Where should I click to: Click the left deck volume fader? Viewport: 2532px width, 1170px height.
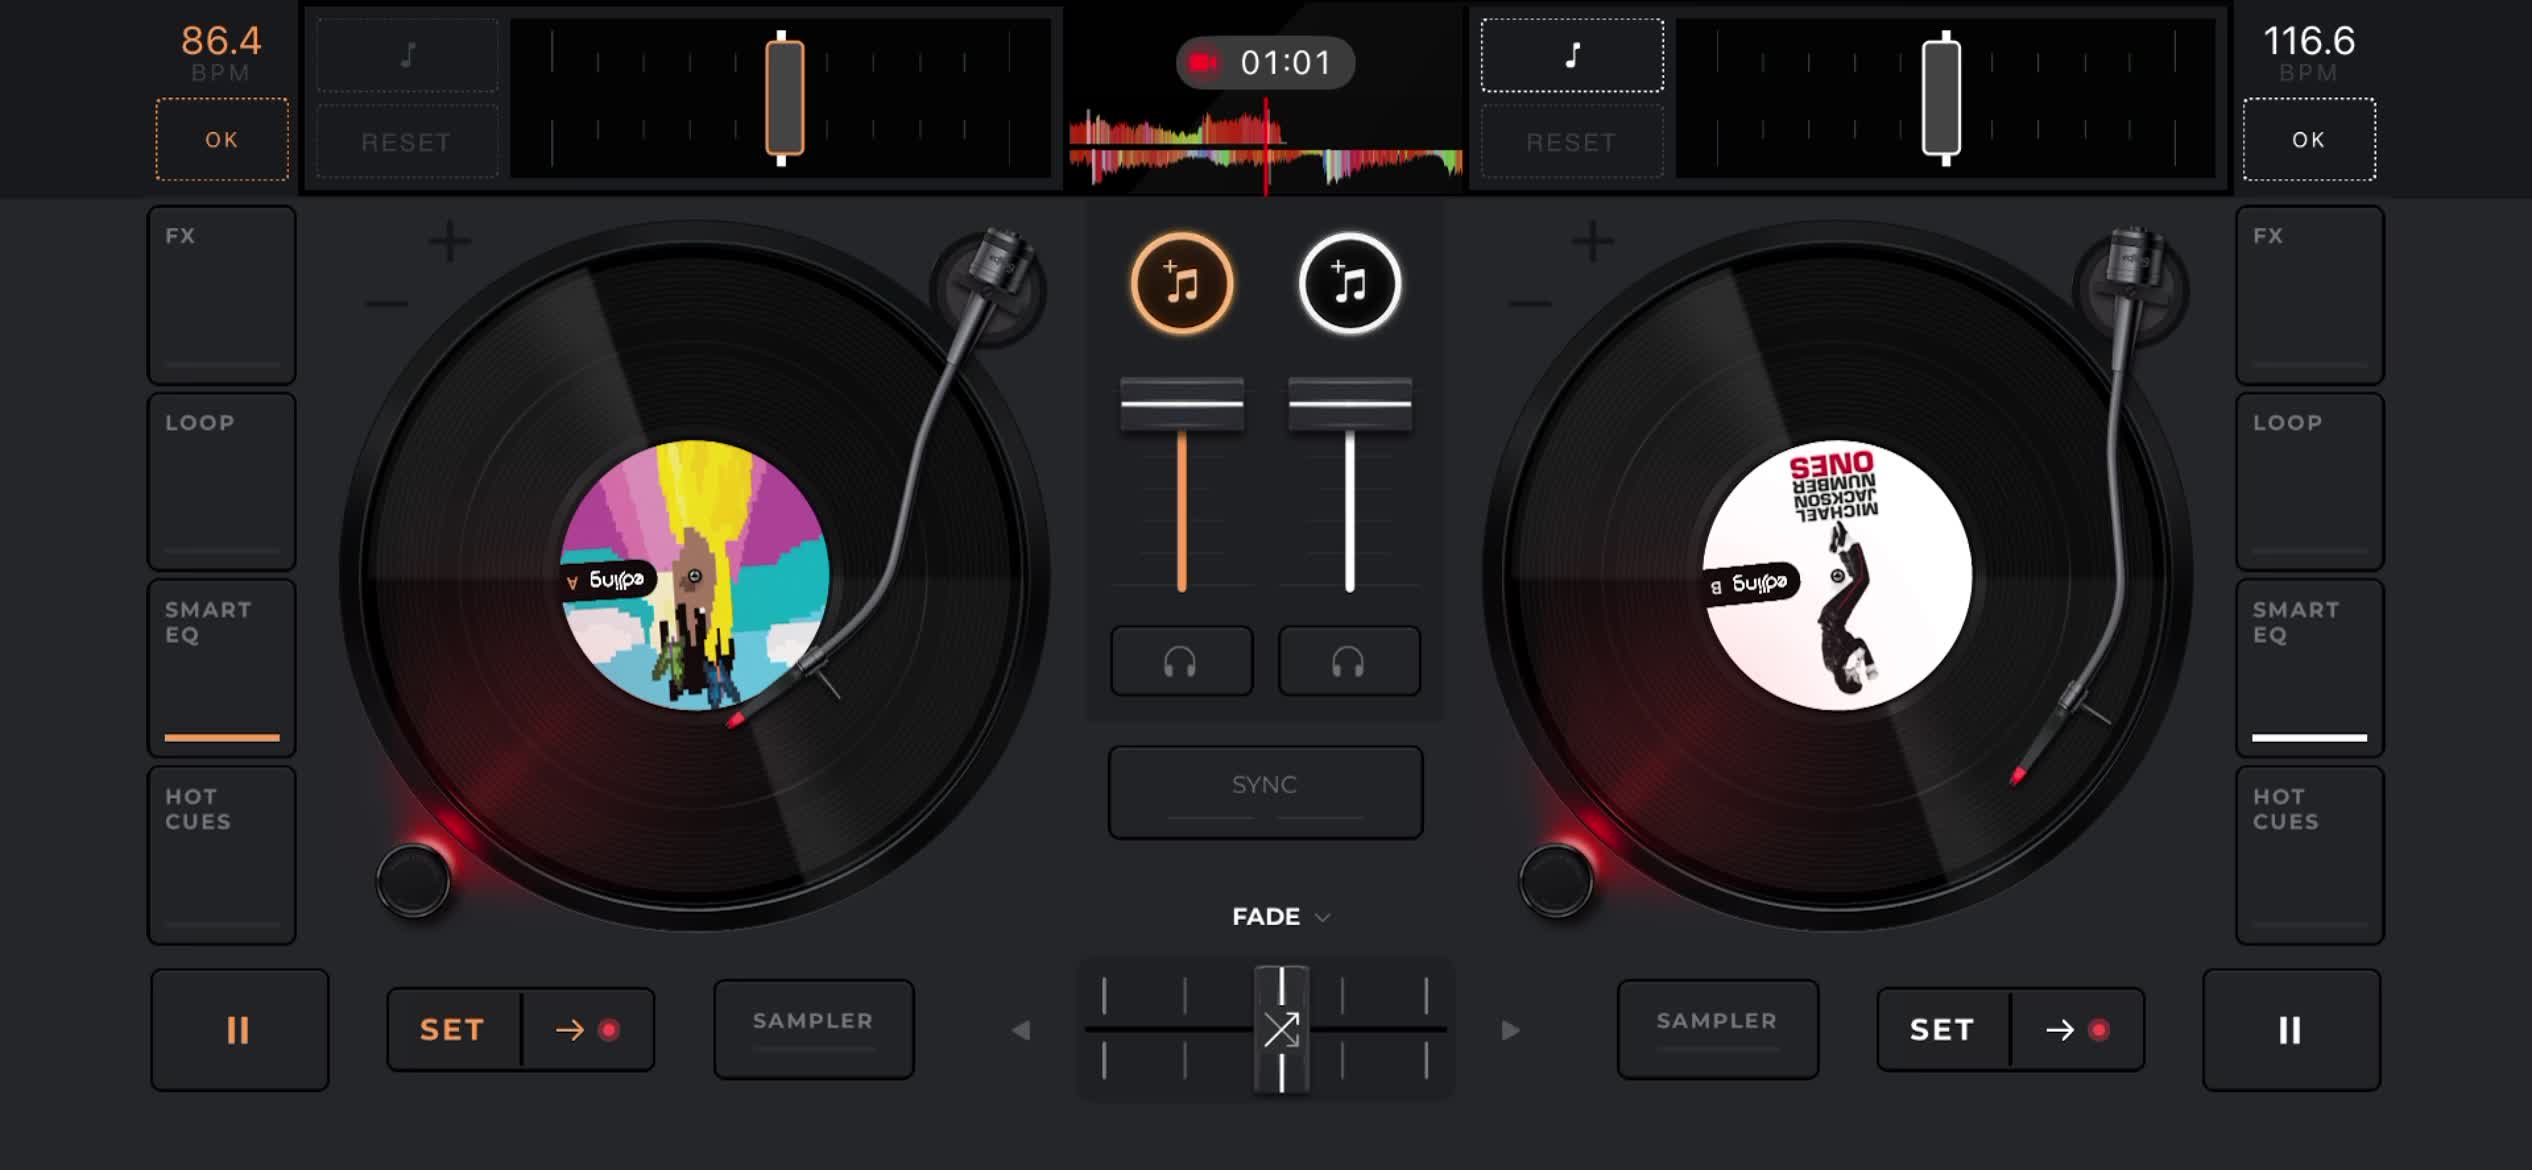click(x=1182, y=404)
